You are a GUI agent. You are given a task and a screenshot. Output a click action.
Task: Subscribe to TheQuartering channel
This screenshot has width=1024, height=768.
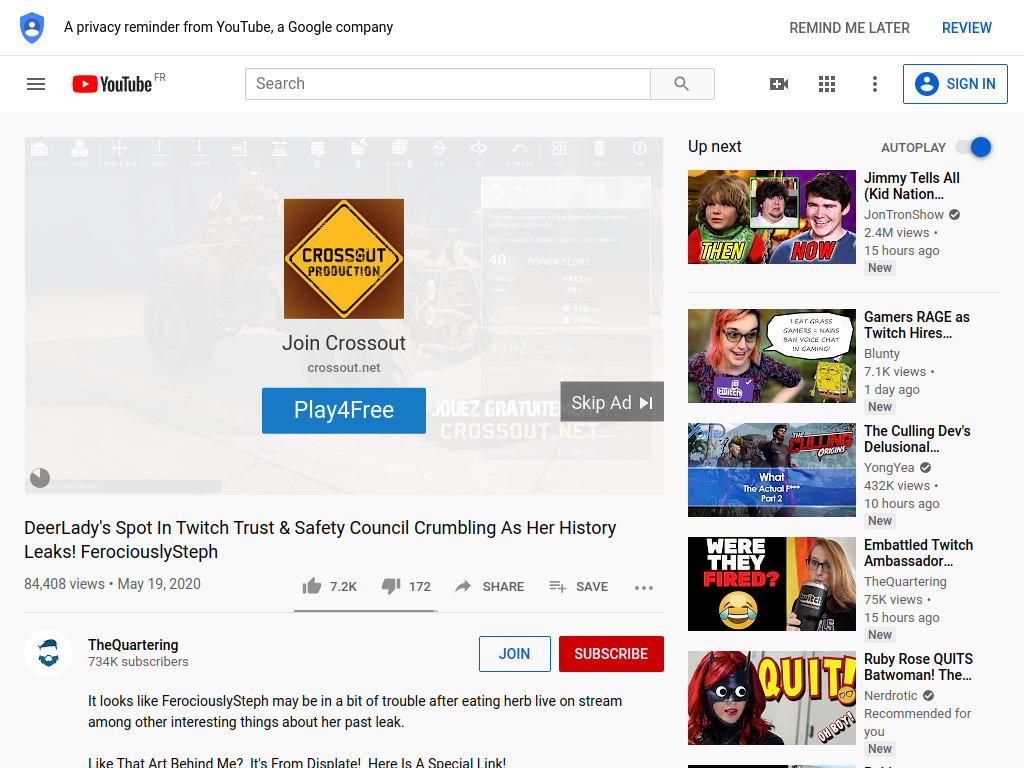(611, 654)
